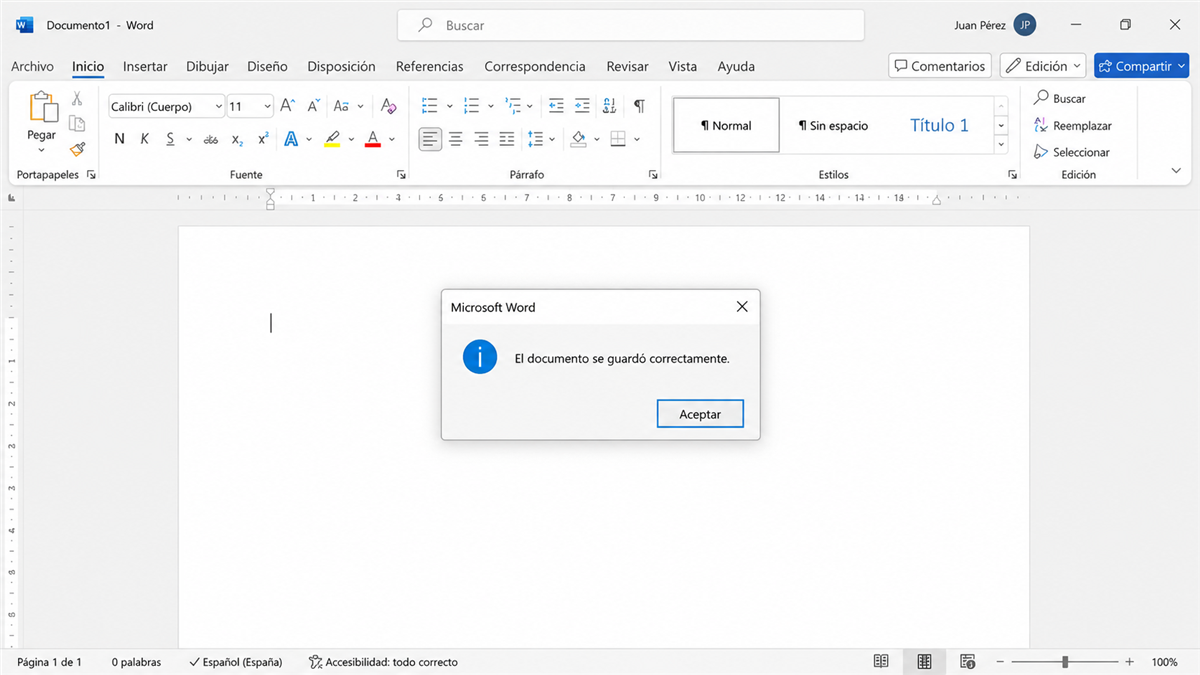This screenshot has height=675, width=1200.
Task: Justify the paragraph text
Action: point(507,139)
